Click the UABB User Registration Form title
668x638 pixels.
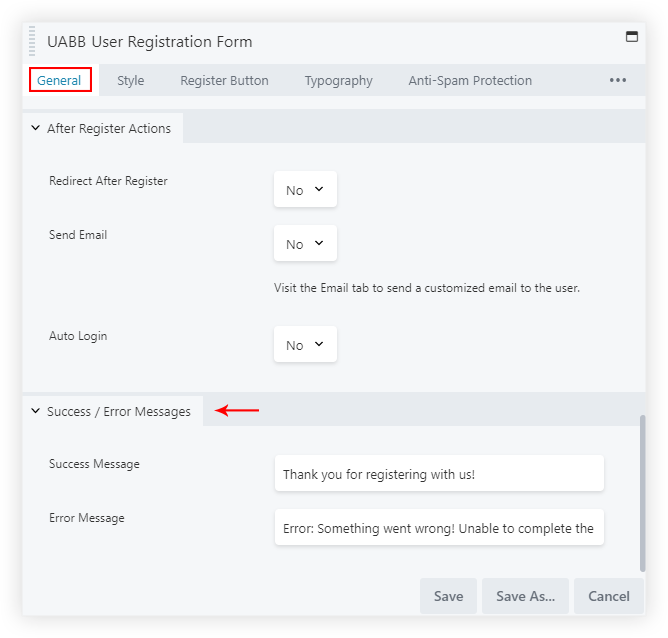point(150,42)
